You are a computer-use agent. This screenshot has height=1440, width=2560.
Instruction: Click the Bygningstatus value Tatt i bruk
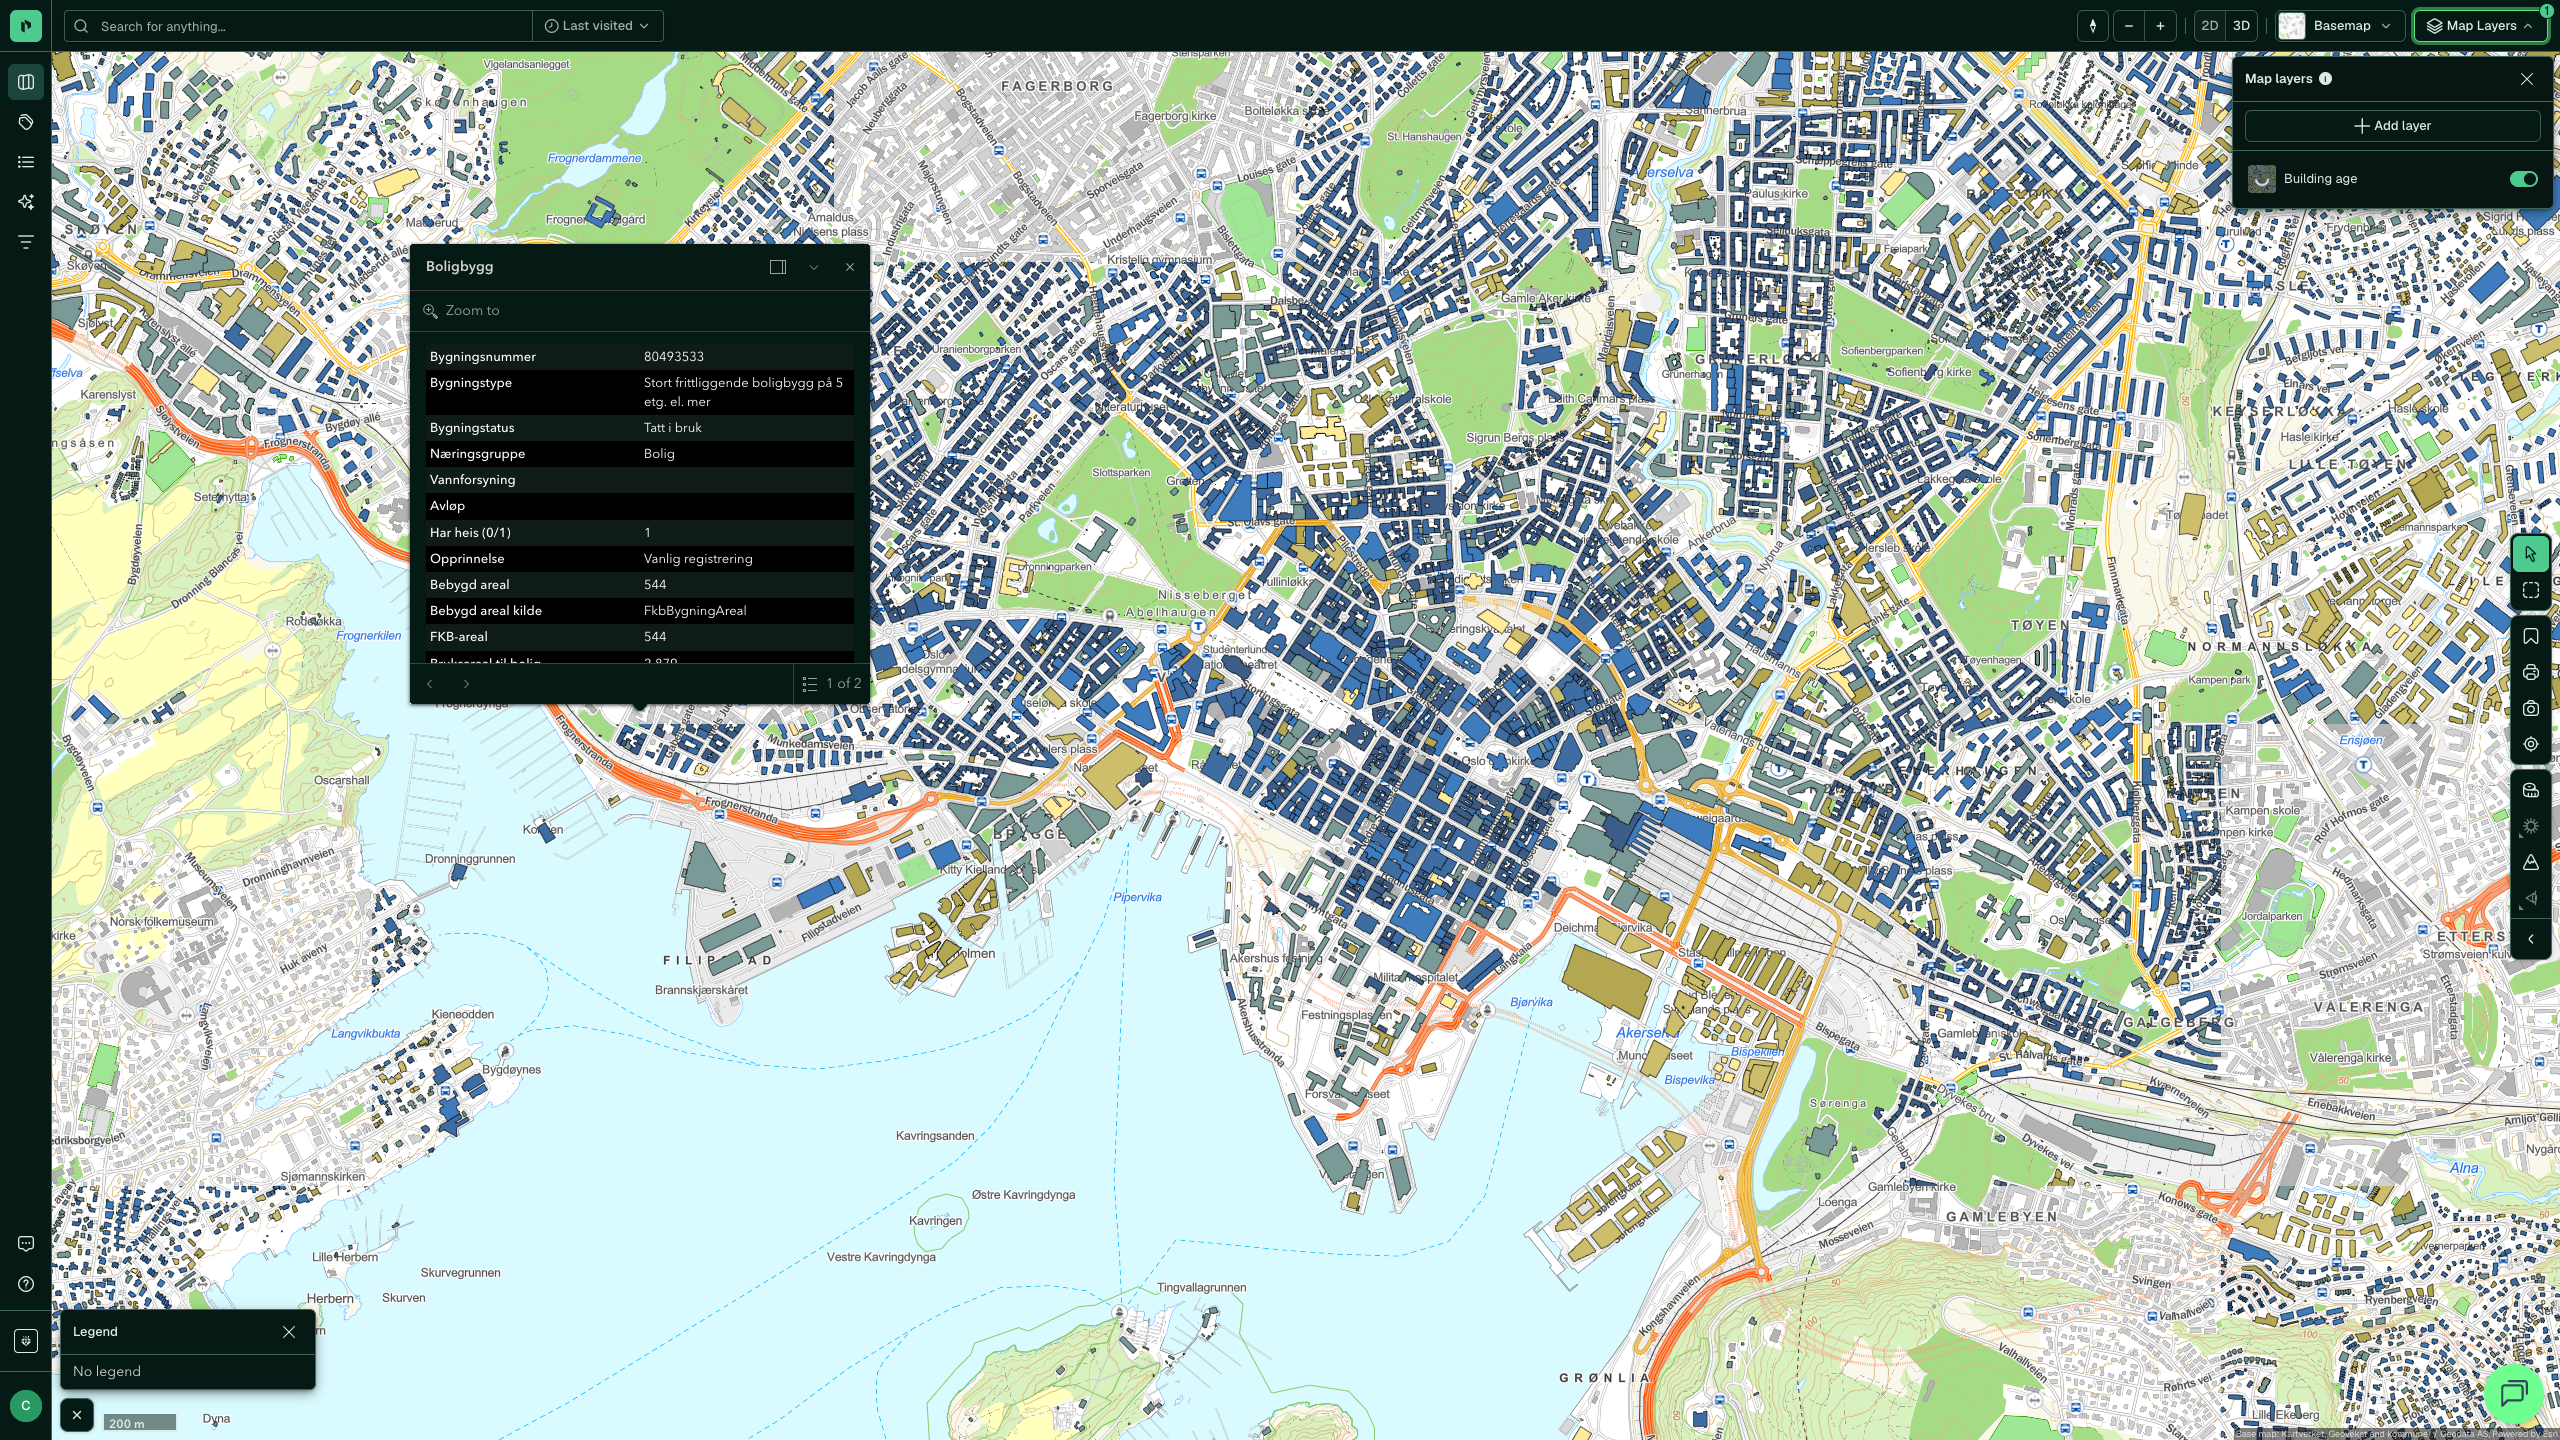[673, 428]
